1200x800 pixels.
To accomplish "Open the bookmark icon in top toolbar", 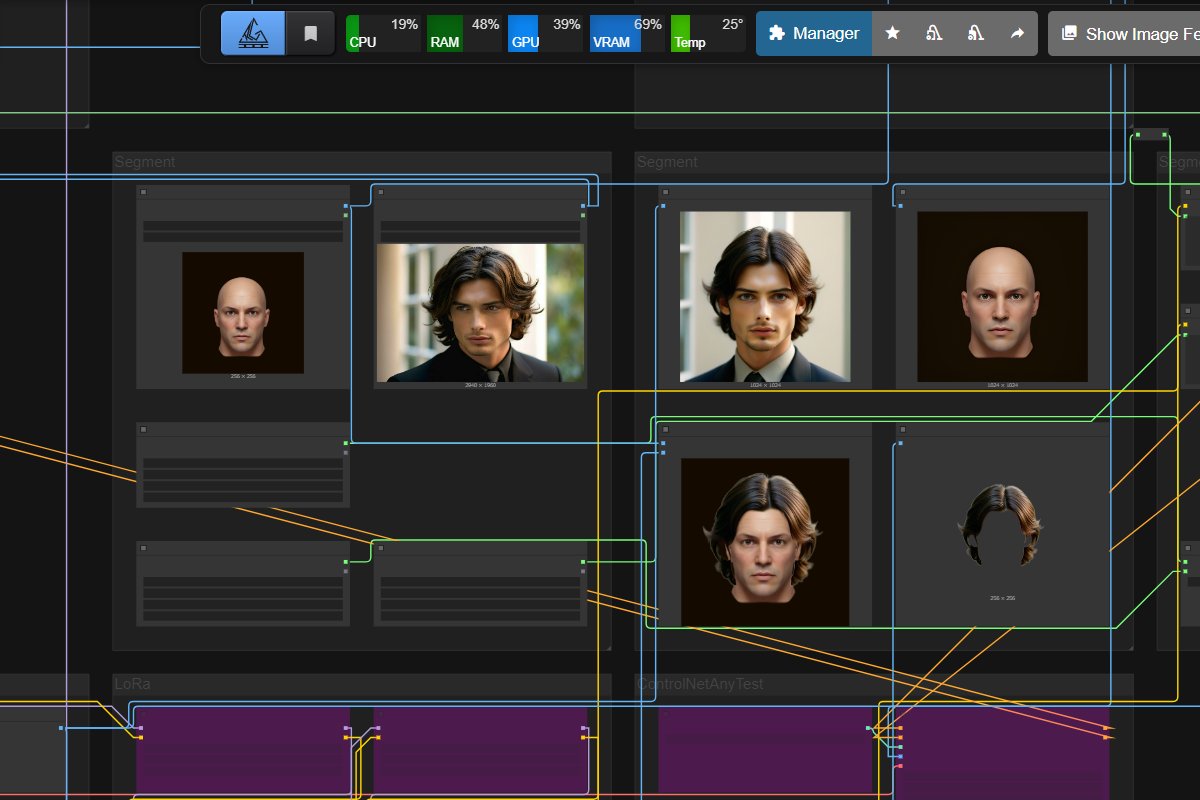I will point(311,33).
